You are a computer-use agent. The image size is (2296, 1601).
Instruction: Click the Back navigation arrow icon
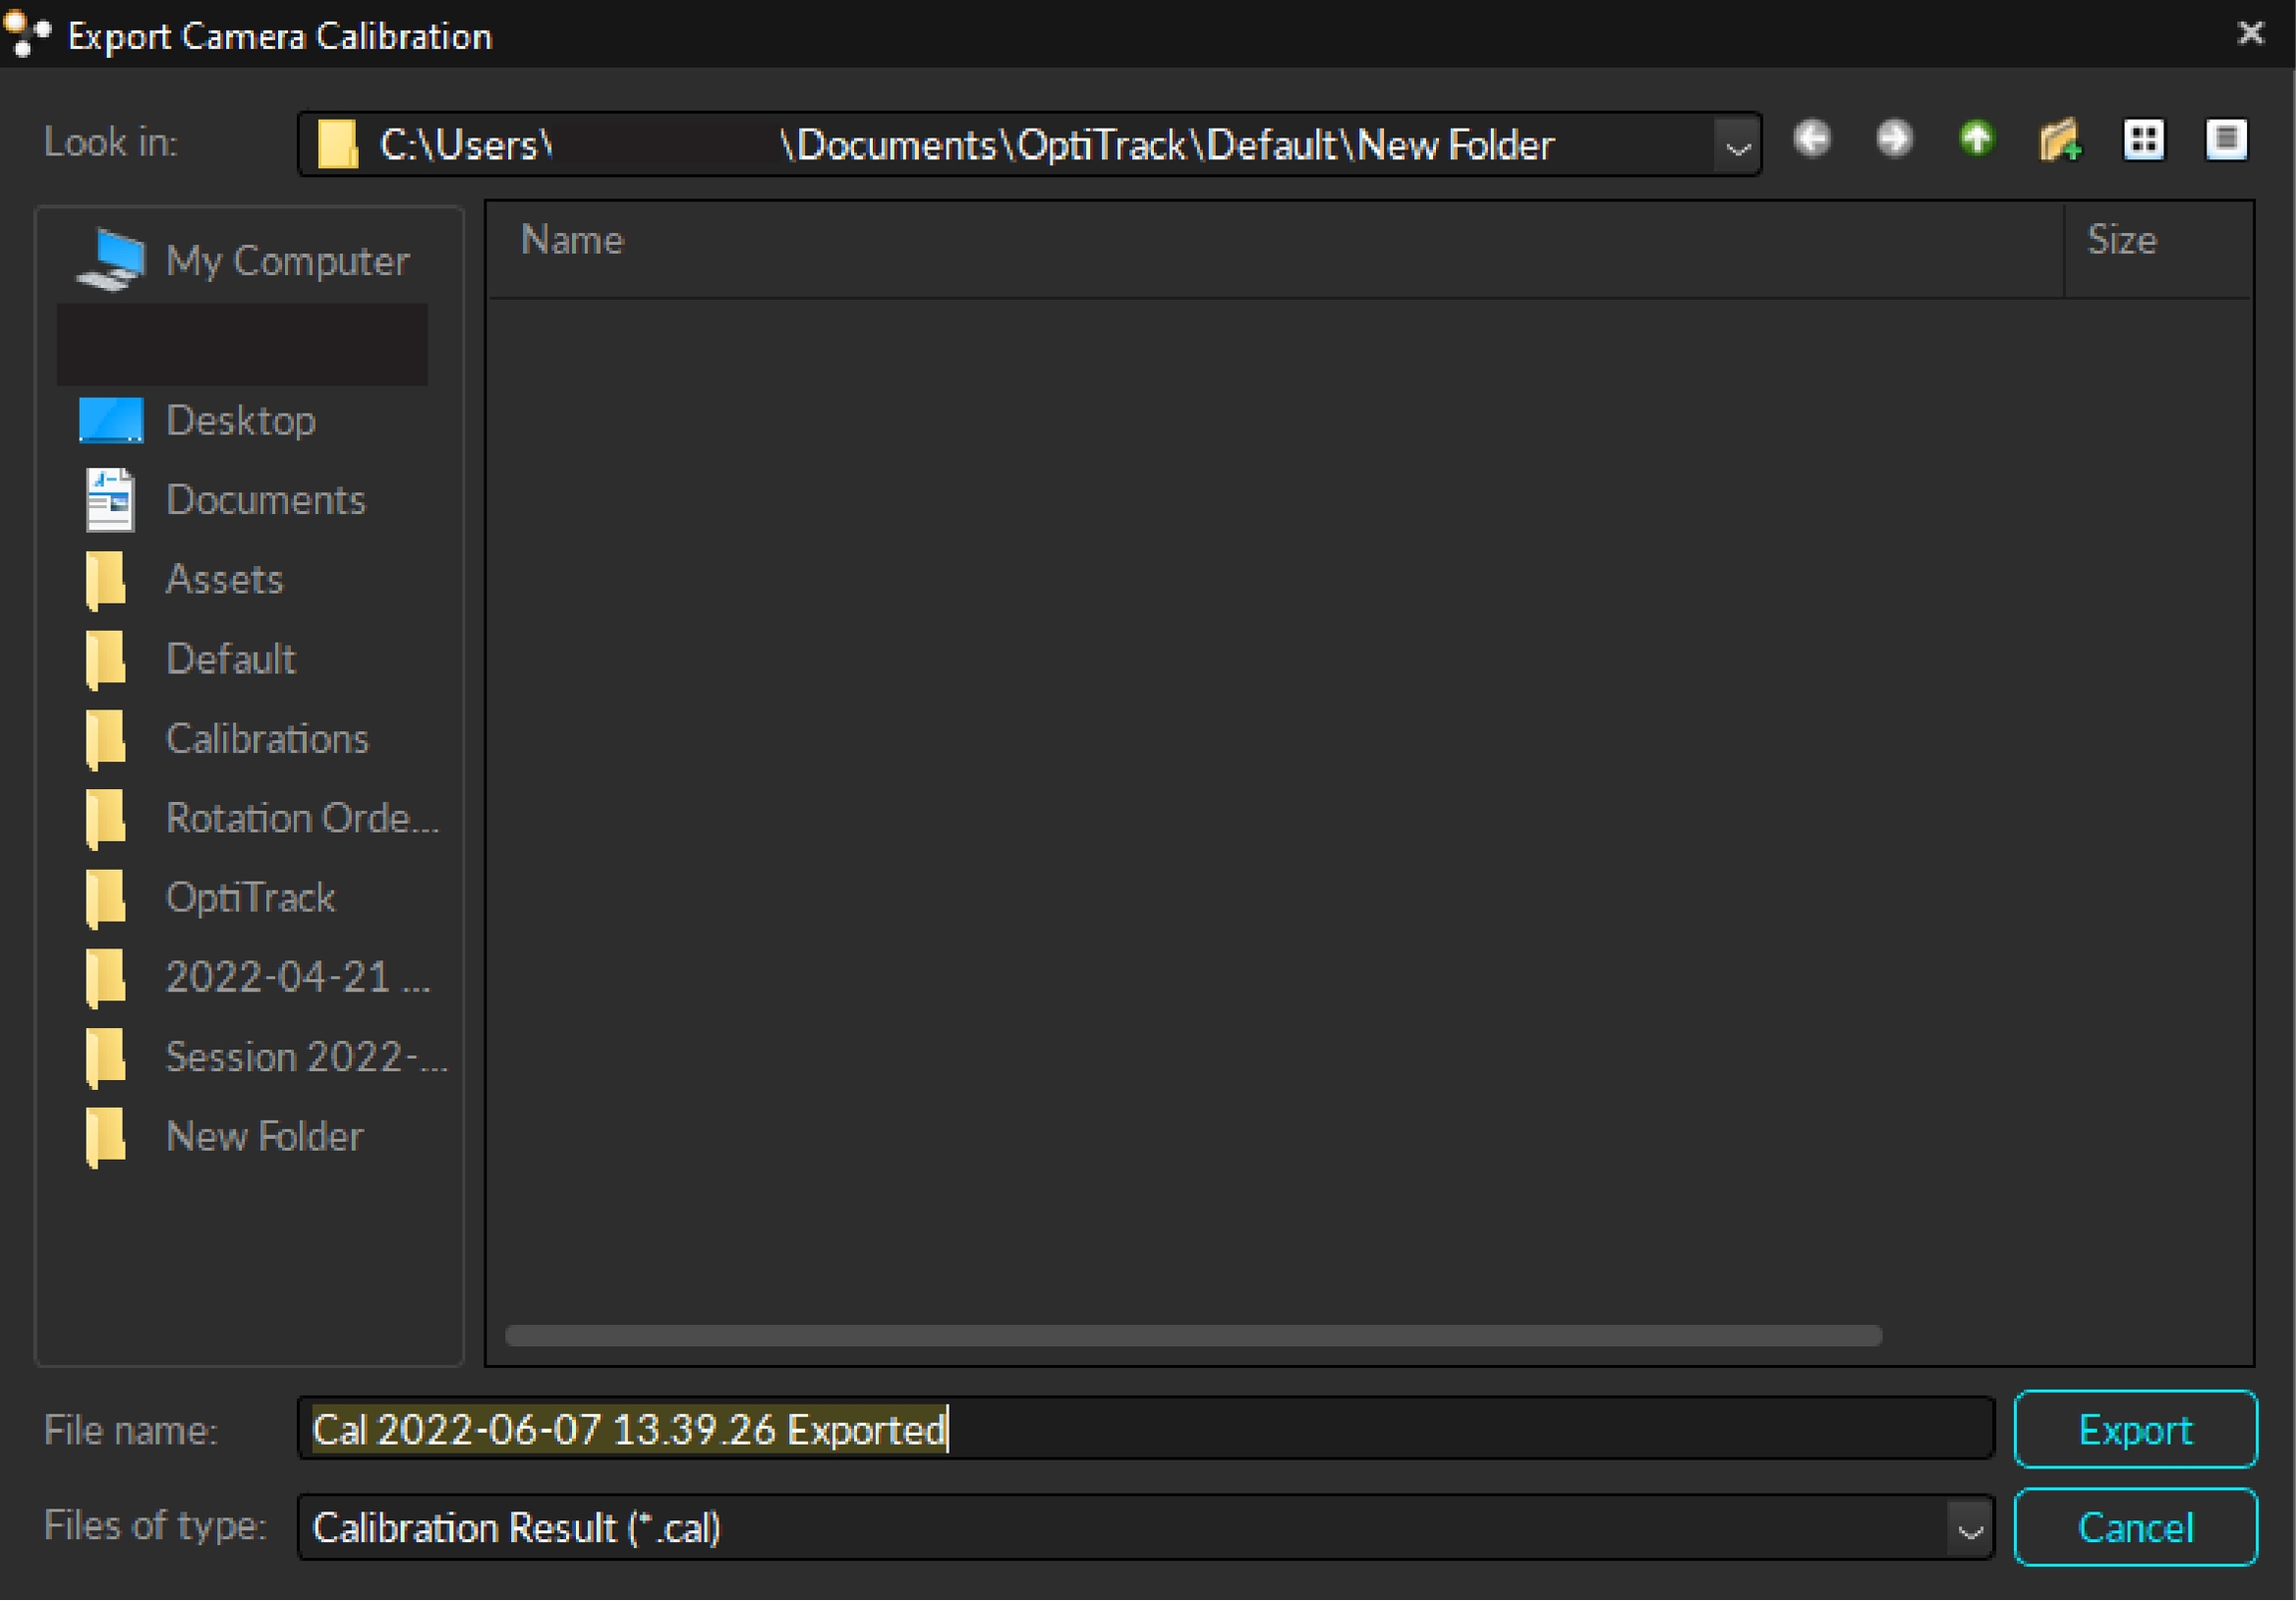click(1811, 140)
